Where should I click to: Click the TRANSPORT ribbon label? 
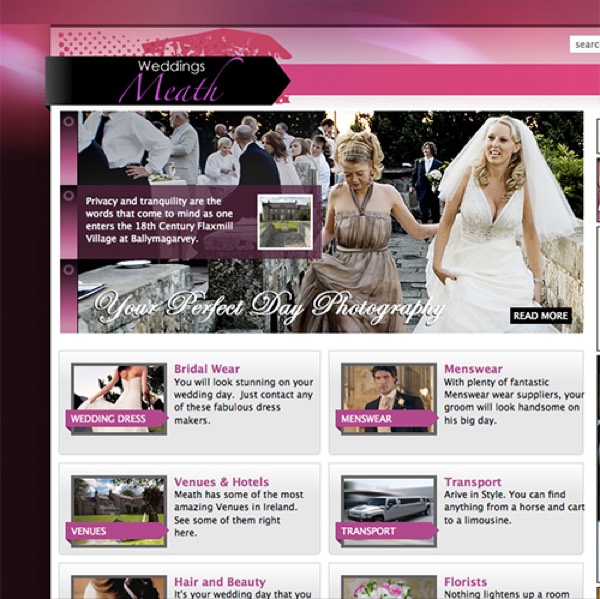coord(386,531)
